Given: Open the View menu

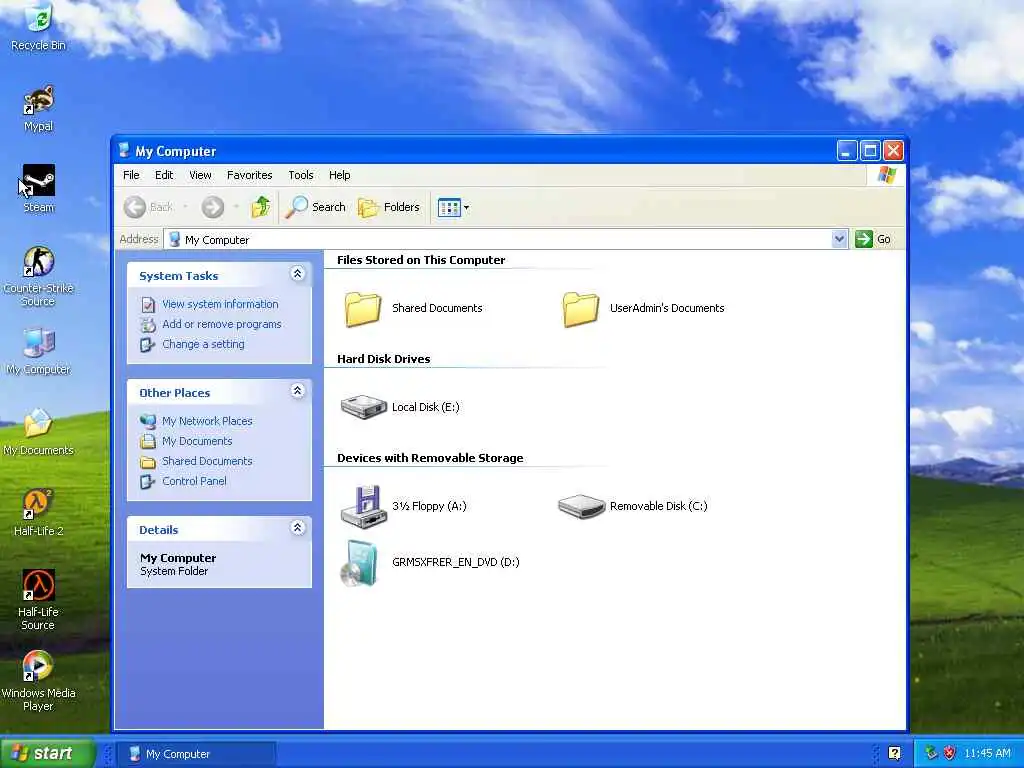Looking at the screenshot, I should click(x=200, y=175).
